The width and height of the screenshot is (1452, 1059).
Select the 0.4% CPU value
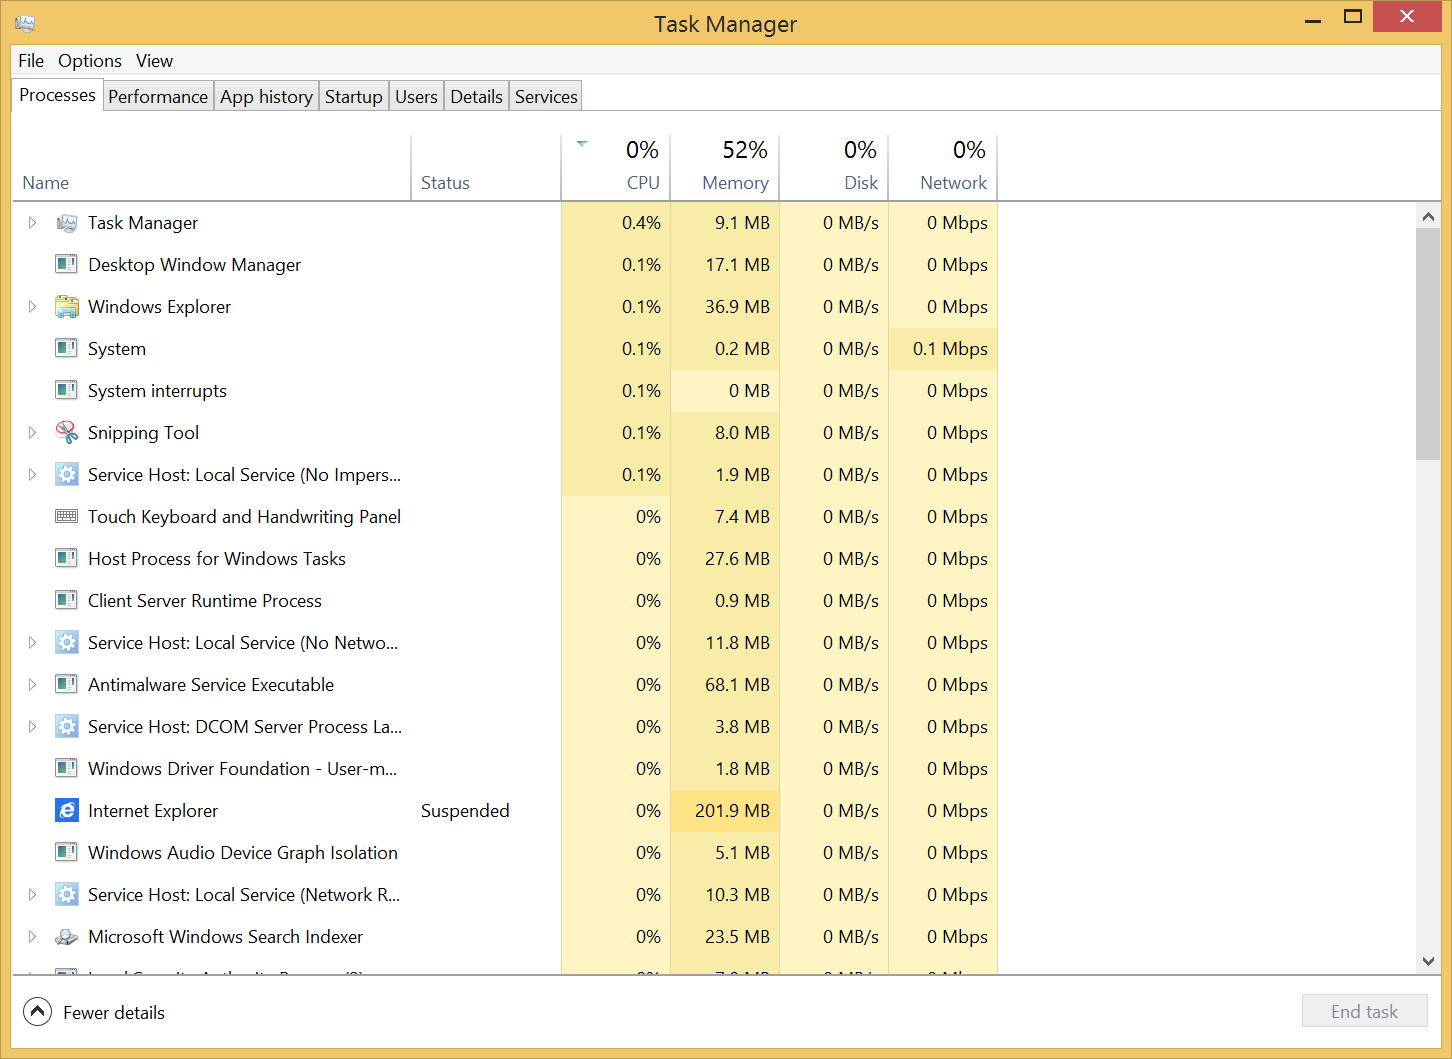point(641,223)
